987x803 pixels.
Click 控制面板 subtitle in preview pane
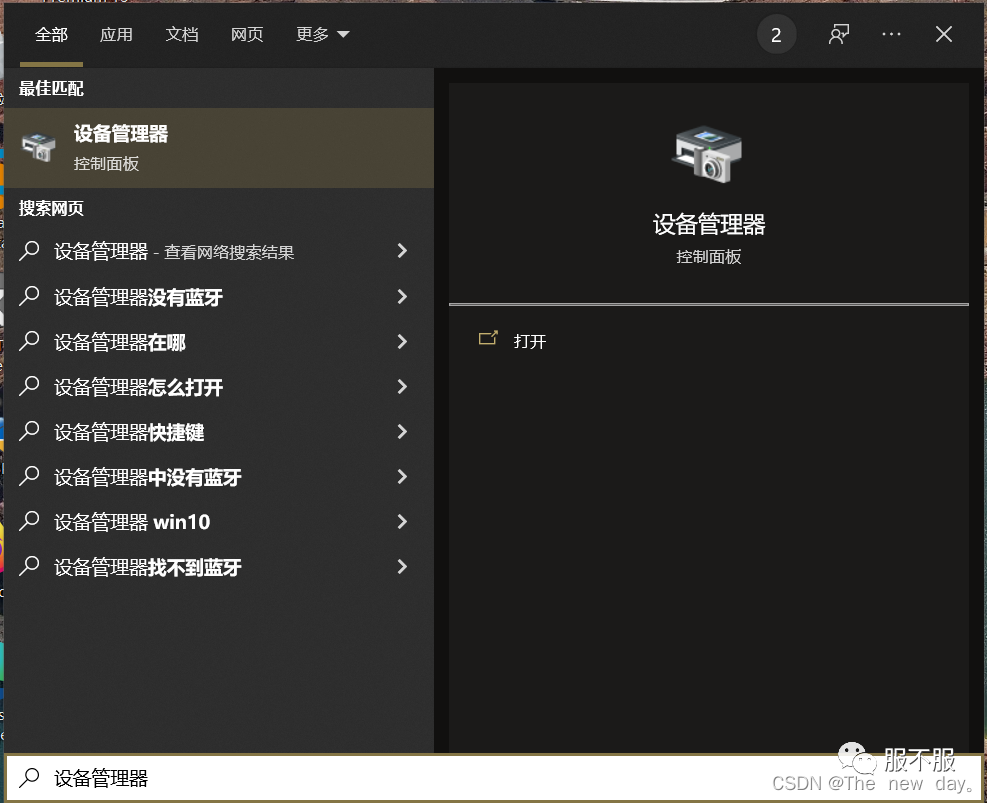click(709, 257)
